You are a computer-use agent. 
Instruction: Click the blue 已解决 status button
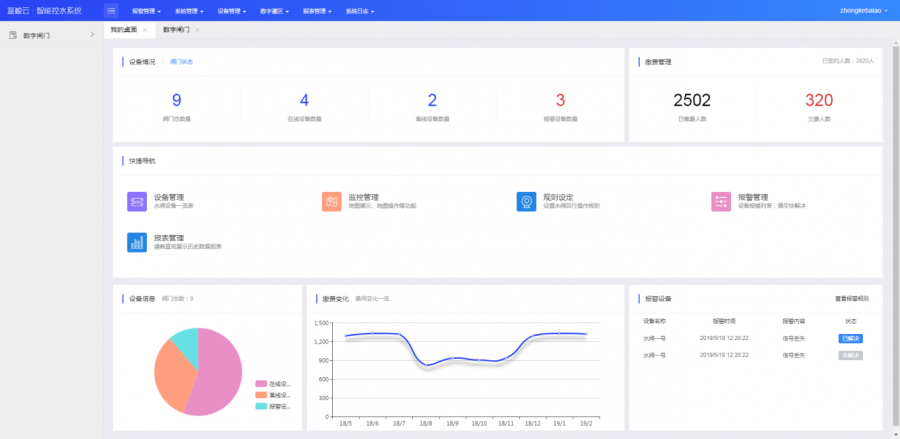click(x=851, y=339)
